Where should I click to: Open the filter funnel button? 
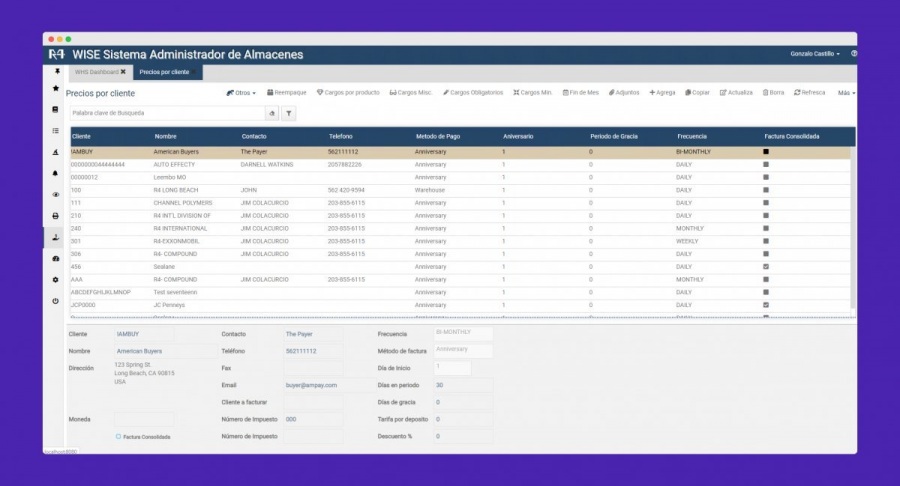[289, 114]
